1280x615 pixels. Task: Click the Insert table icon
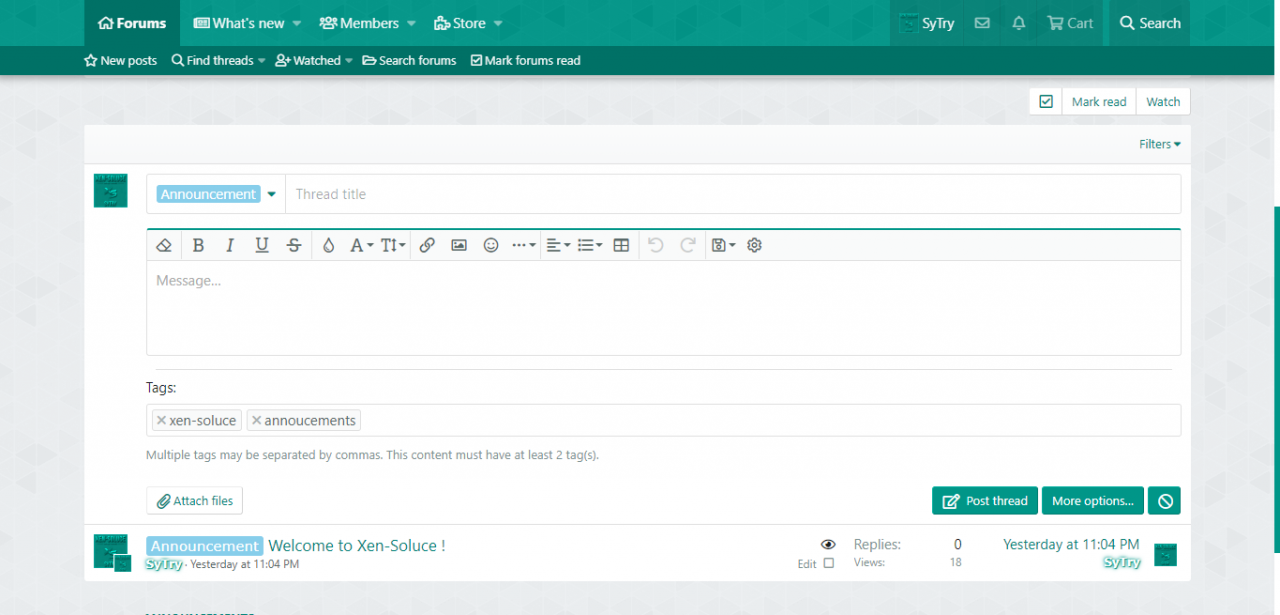(621, 245)
